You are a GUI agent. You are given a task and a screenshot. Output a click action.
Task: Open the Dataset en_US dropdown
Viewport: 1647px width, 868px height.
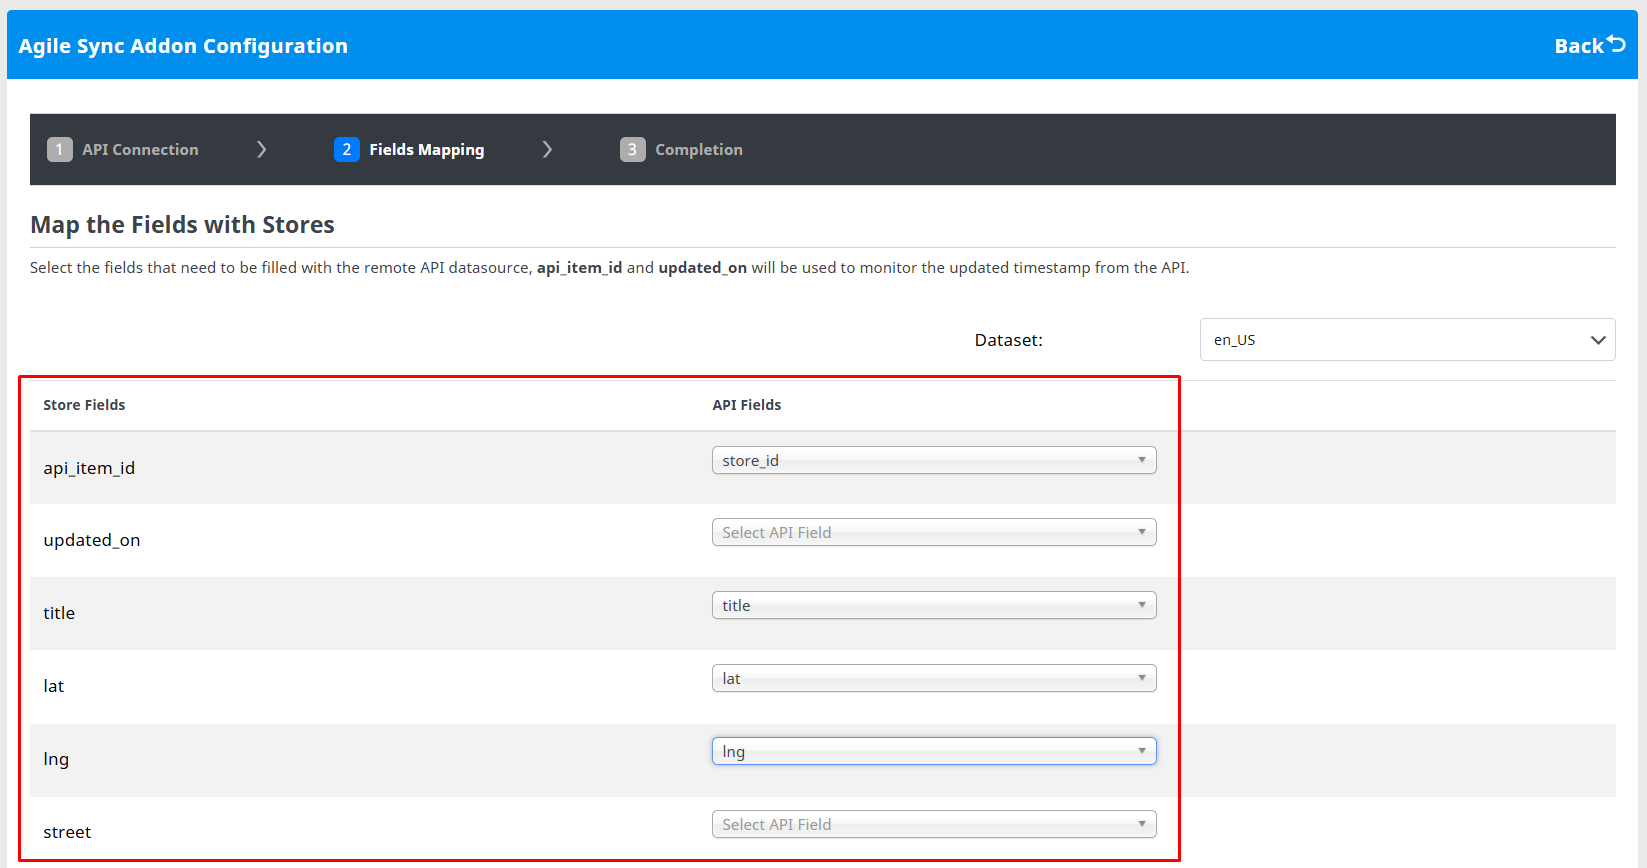click(x=1407, y=340)
